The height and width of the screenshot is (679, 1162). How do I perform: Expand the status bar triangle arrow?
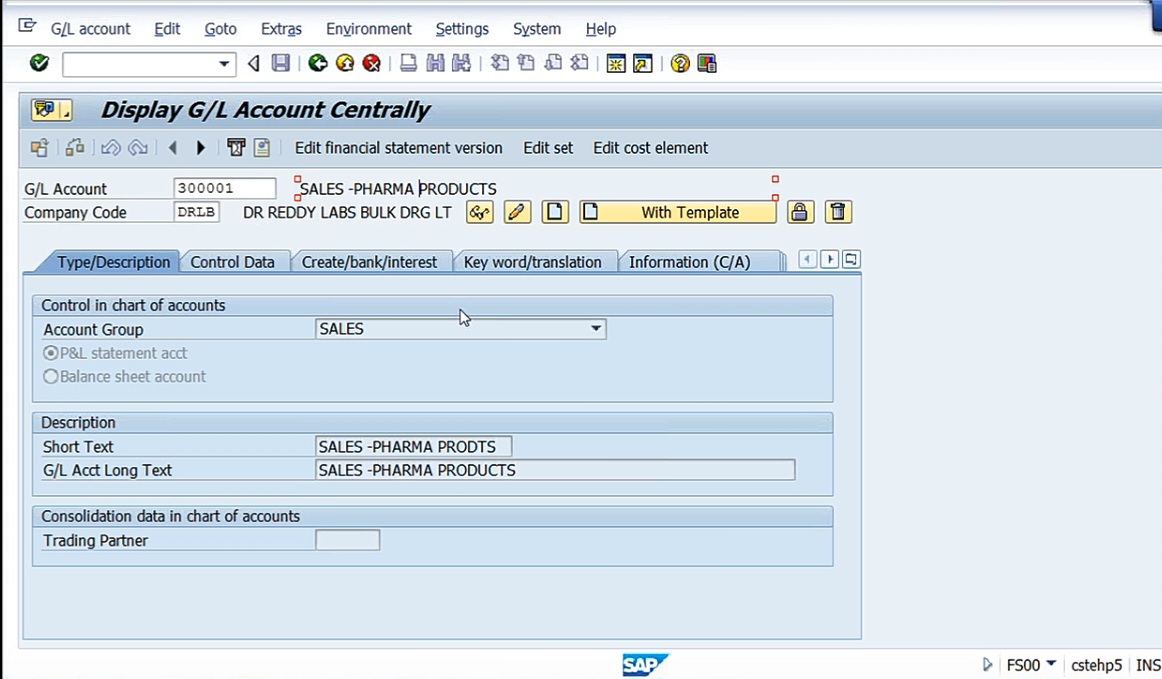click(987, 664)
